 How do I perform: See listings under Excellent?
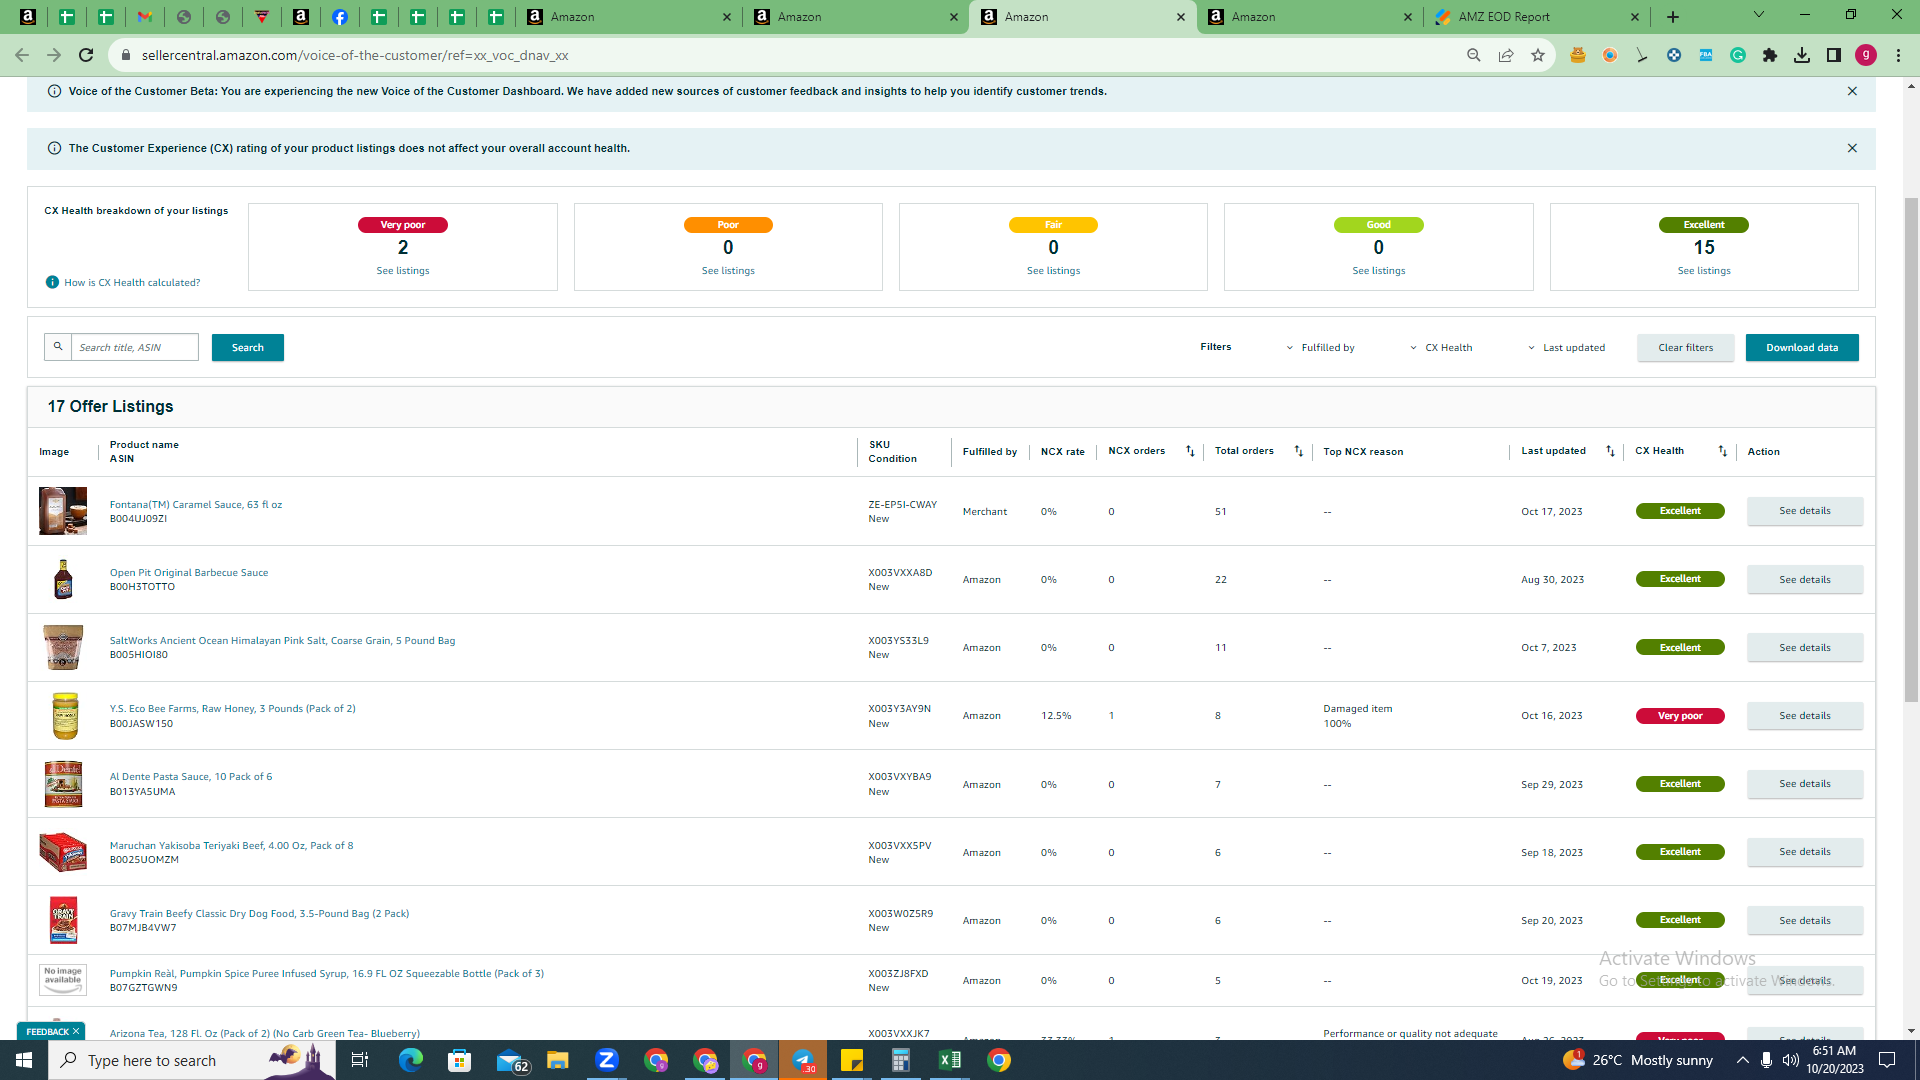coord(1704,271)
